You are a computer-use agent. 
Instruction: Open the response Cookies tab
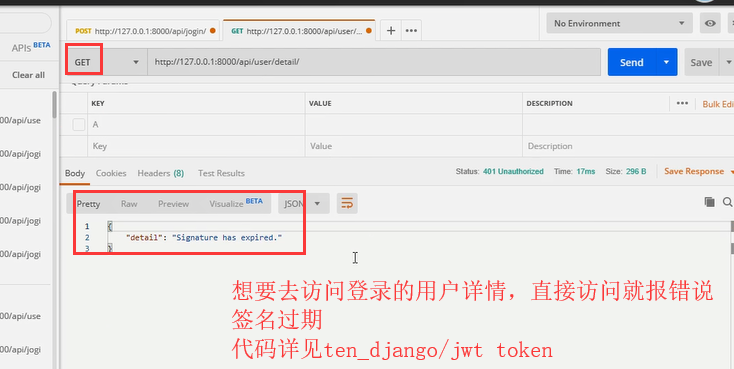click(111, 173)
